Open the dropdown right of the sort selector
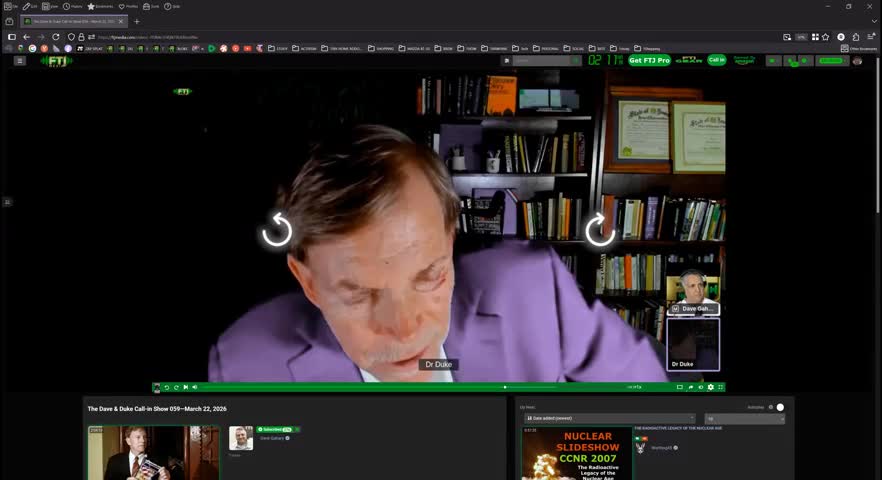 (744, 418)
